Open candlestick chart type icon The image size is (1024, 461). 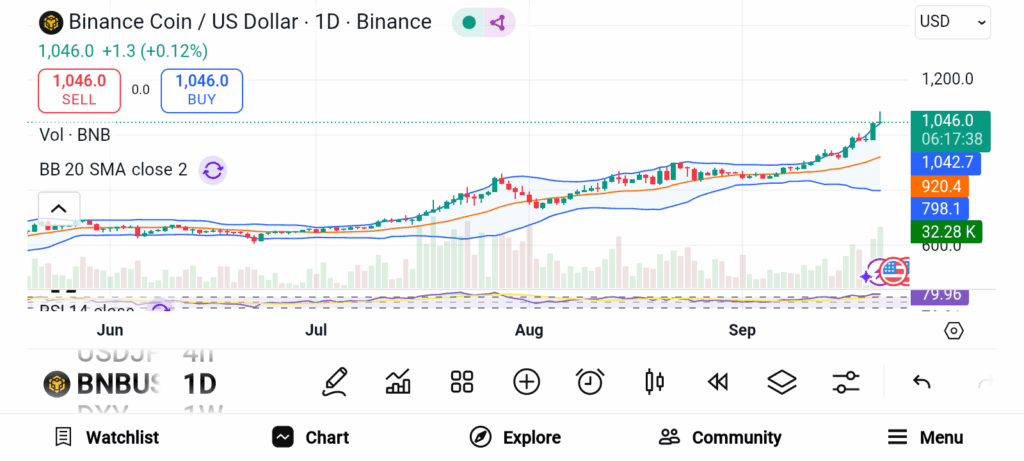pyautogui.click(x=655, y=381)
